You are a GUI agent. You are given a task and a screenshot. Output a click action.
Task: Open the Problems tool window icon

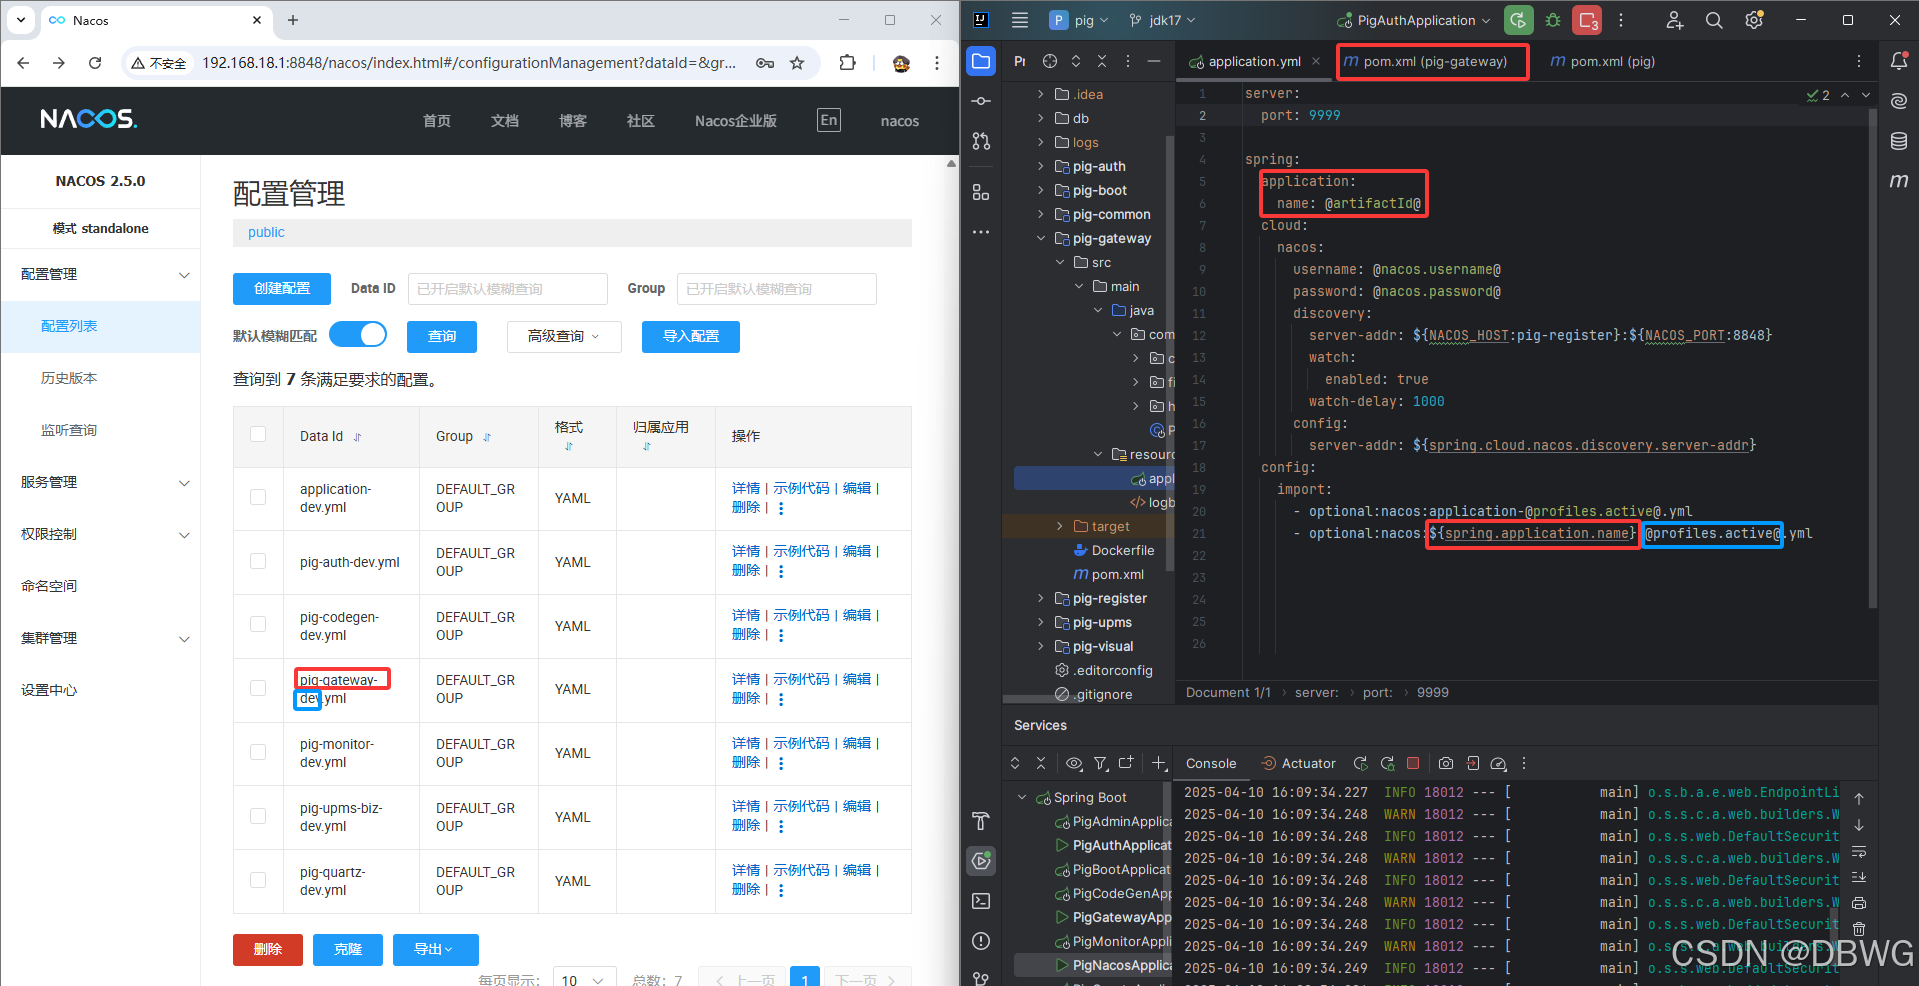981,941
